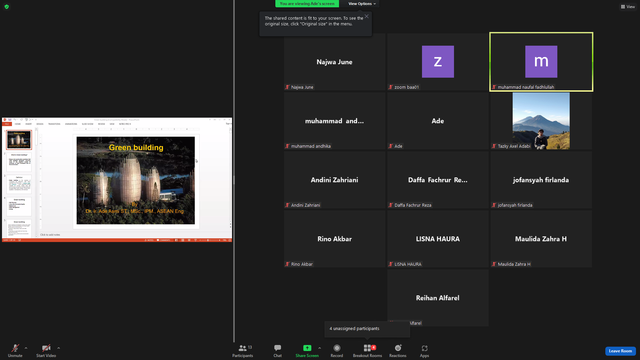The width and height of the screenshot is (640, 360).
Task: Expand audio options arrow beside Unmute
Action: [26, 348]
